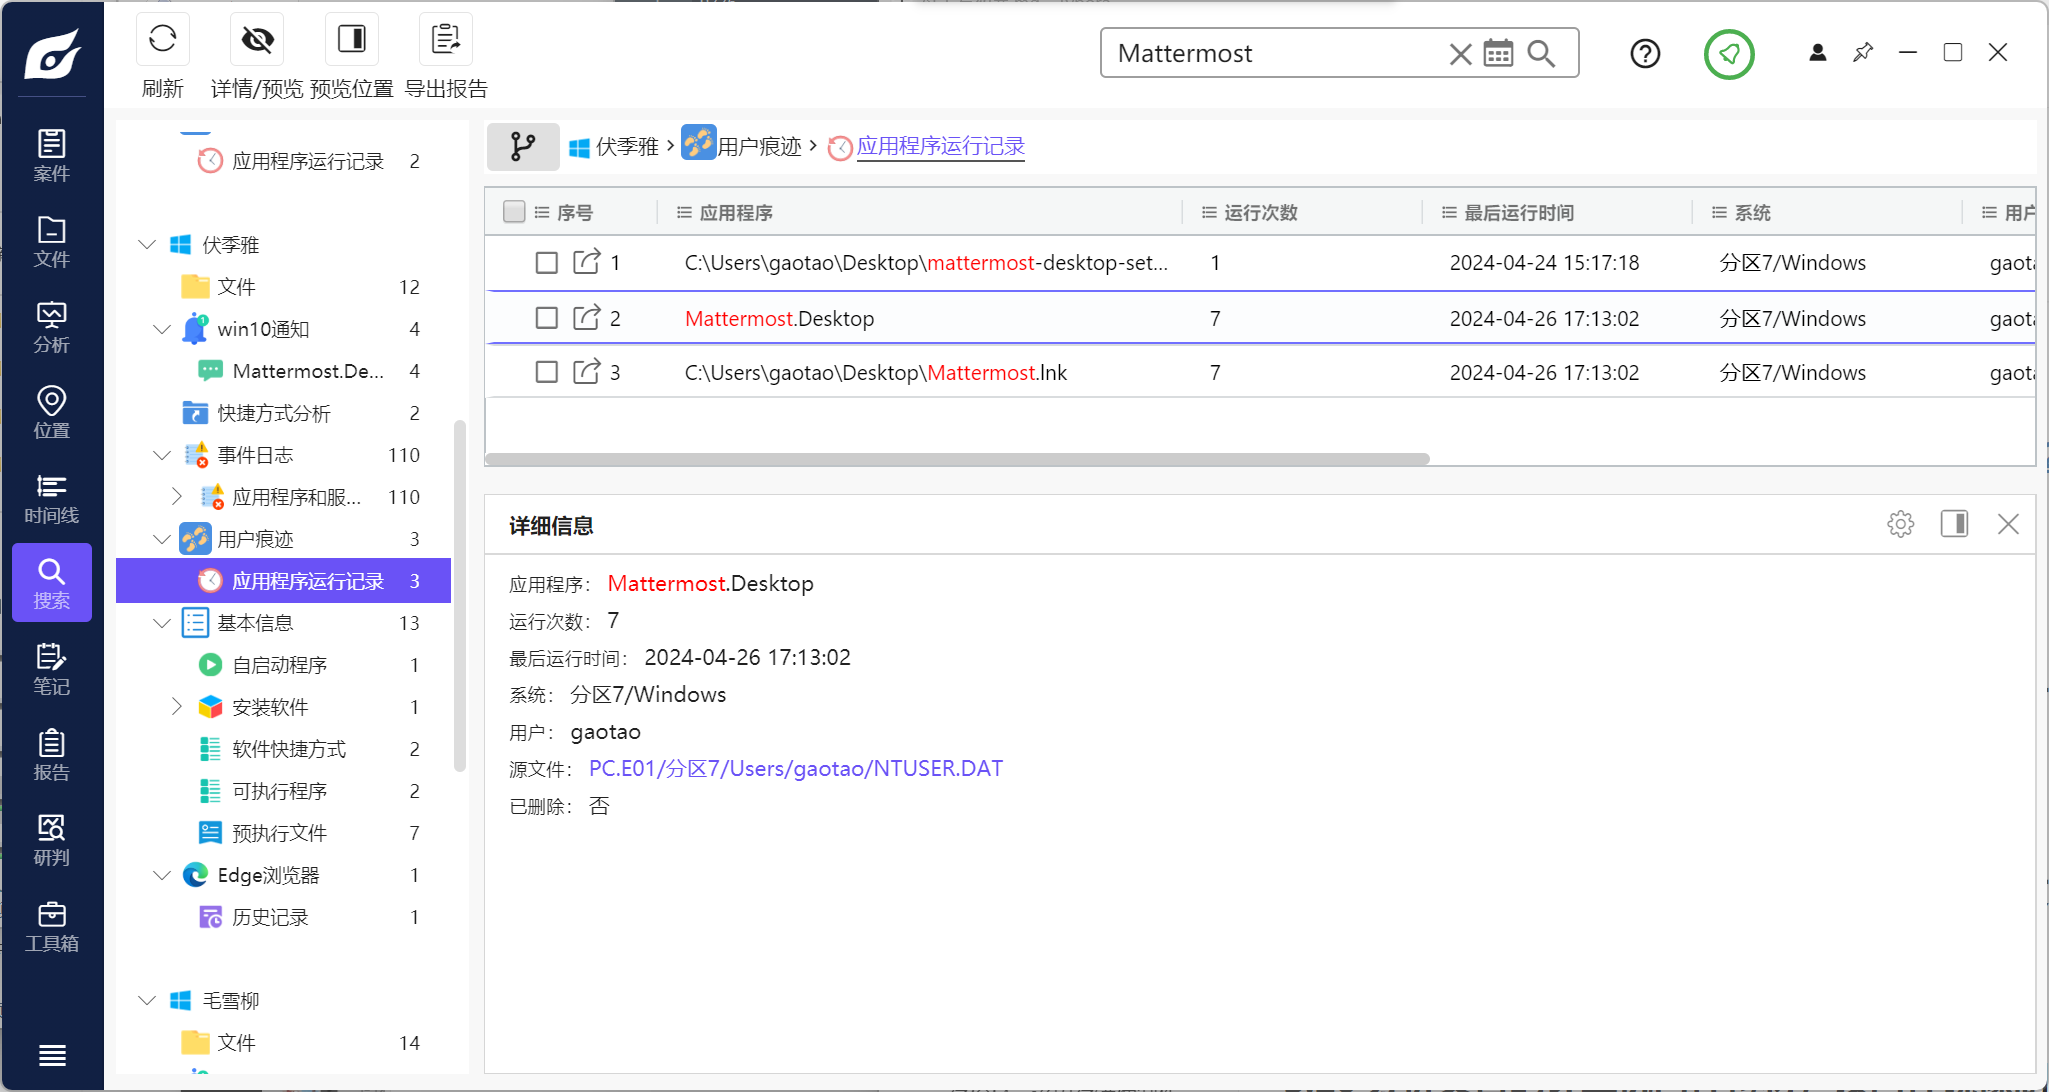
Task: Check the checkbox for row 1
Action: [x=546, y=263]
